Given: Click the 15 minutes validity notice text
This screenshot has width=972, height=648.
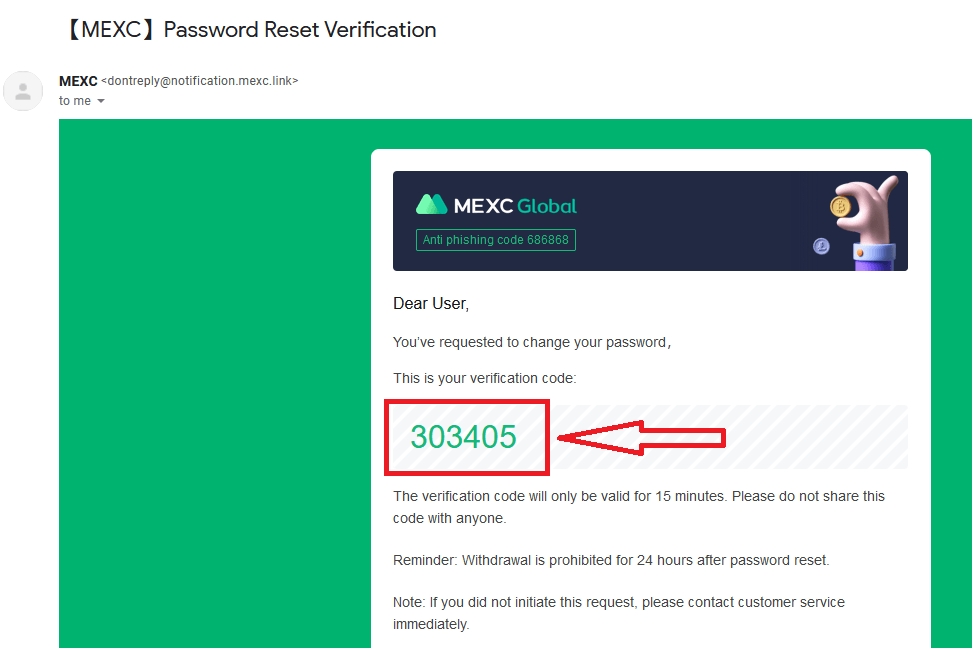Looking at the screenshot, I should [638, 507].
